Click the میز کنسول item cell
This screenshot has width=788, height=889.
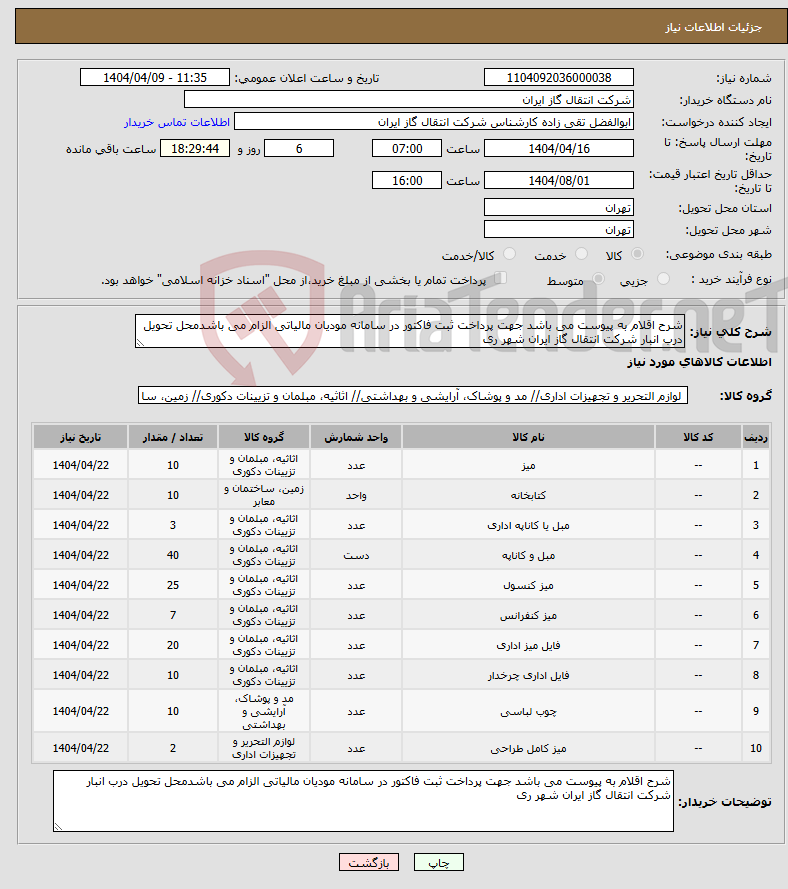pyautogui.click(x=528, y=585)
